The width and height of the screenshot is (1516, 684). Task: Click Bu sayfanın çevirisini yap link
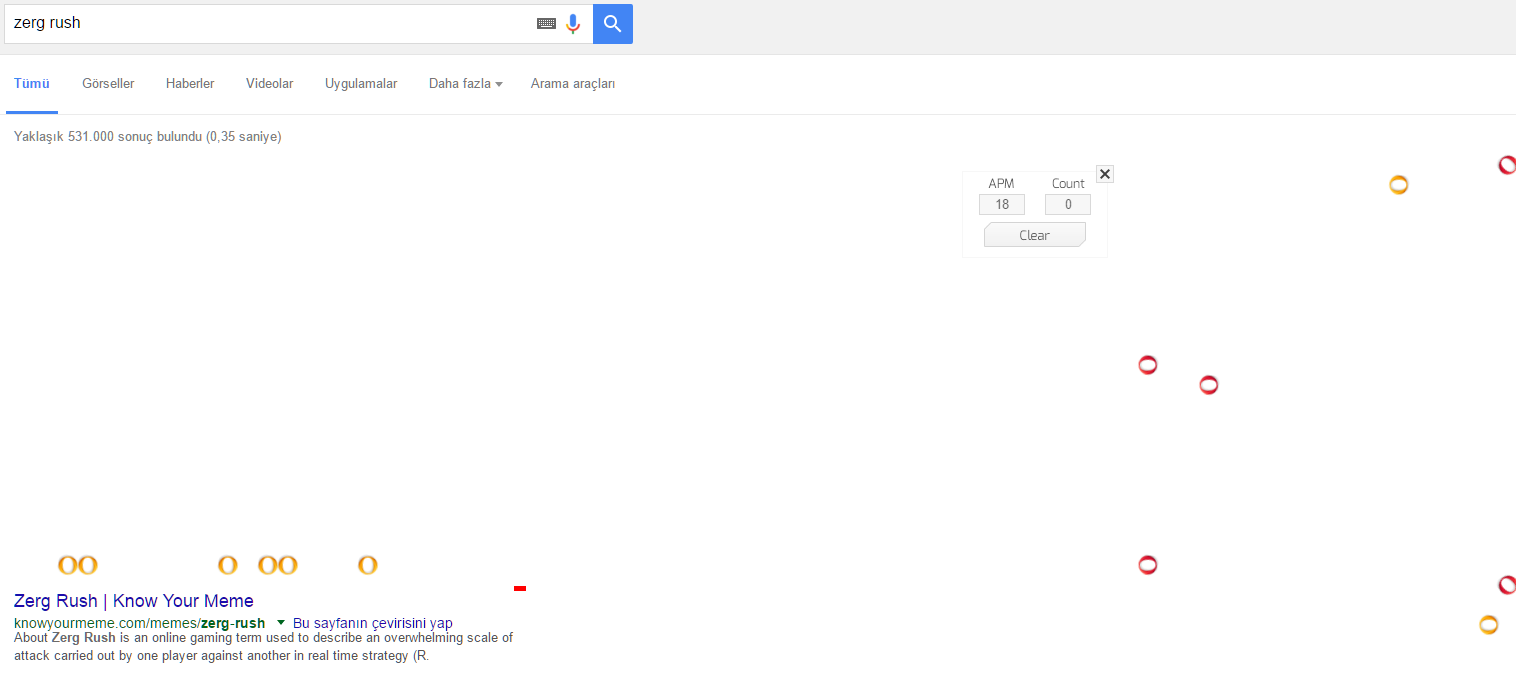(373, 623)
